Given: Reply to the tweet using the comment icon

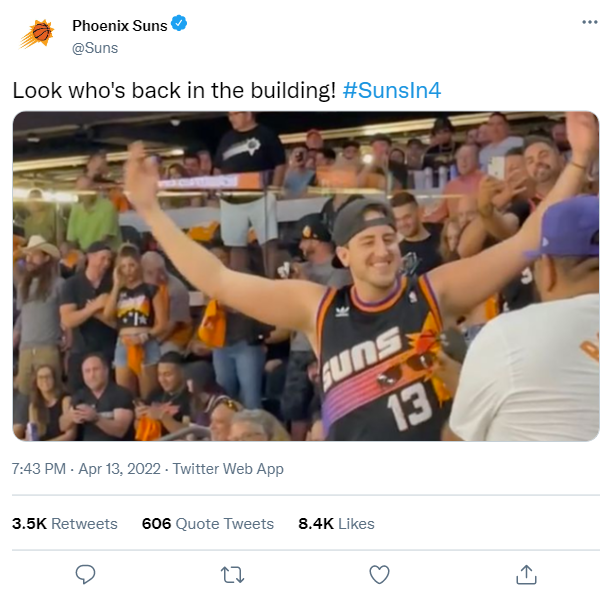Looking at the screenshot, I should [86, 574].
